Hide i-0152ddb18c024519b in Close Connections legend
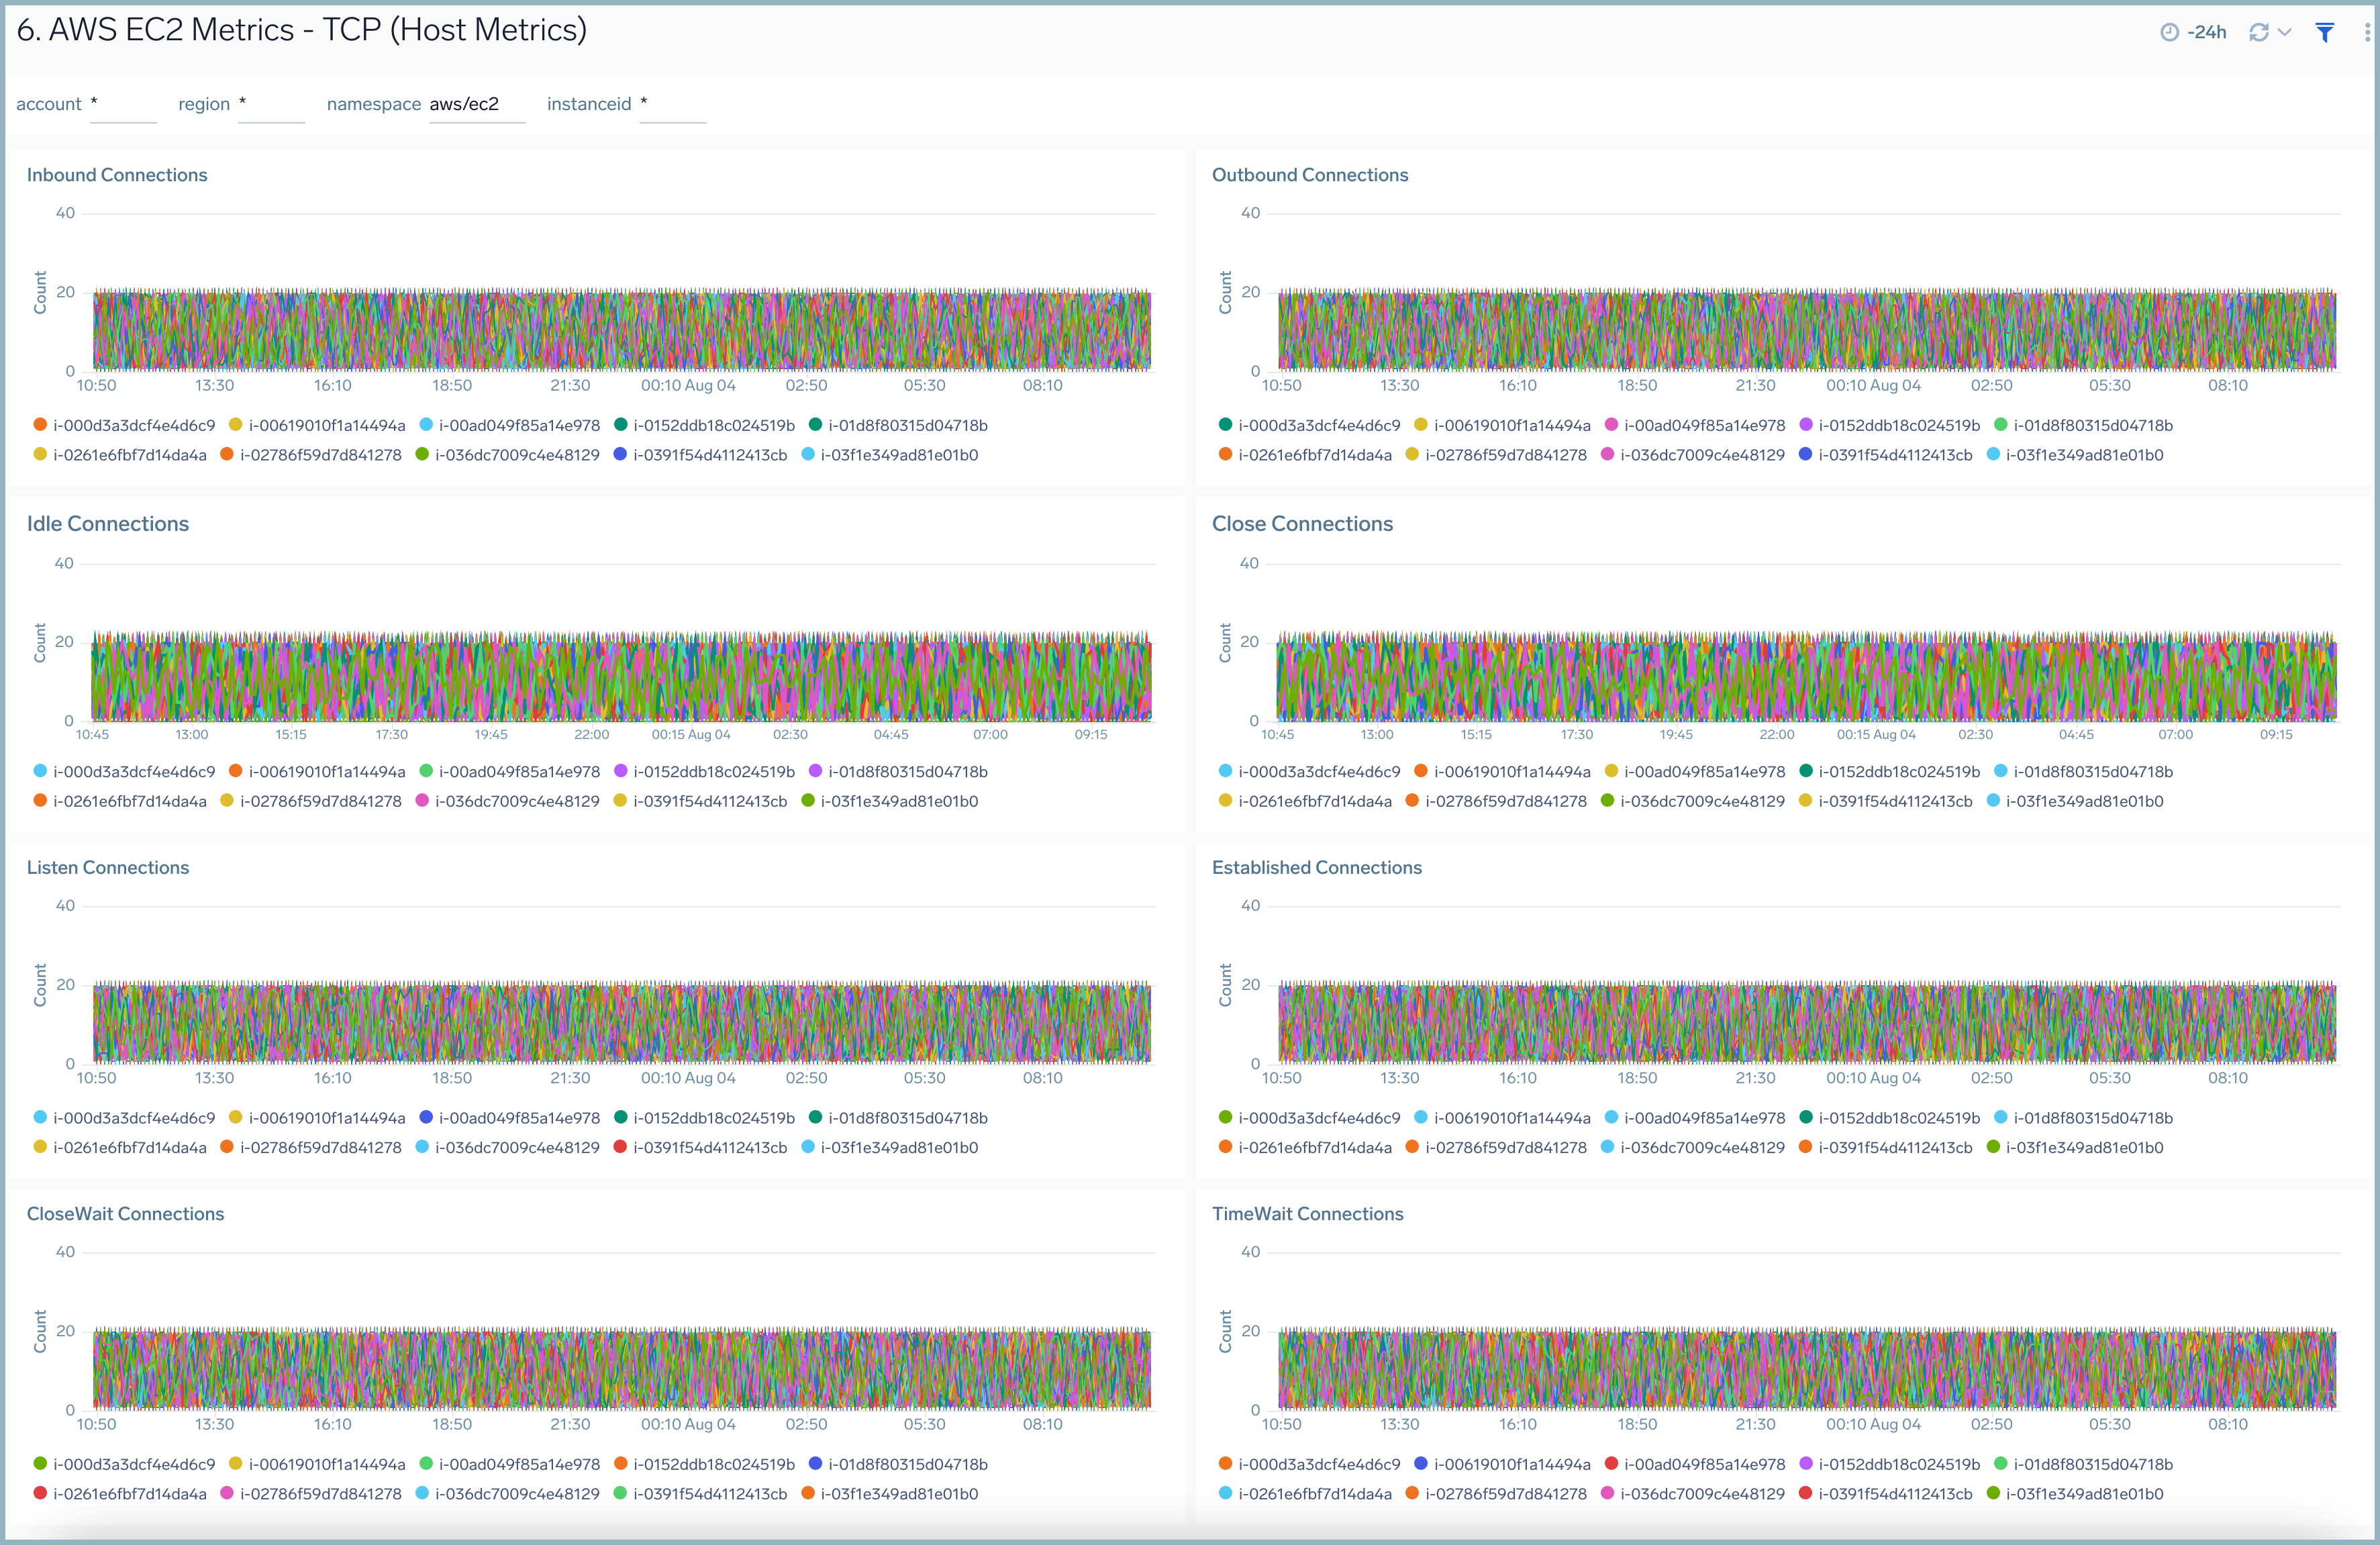Viewport: 2380px width, 1545px height. [1898, 771]
